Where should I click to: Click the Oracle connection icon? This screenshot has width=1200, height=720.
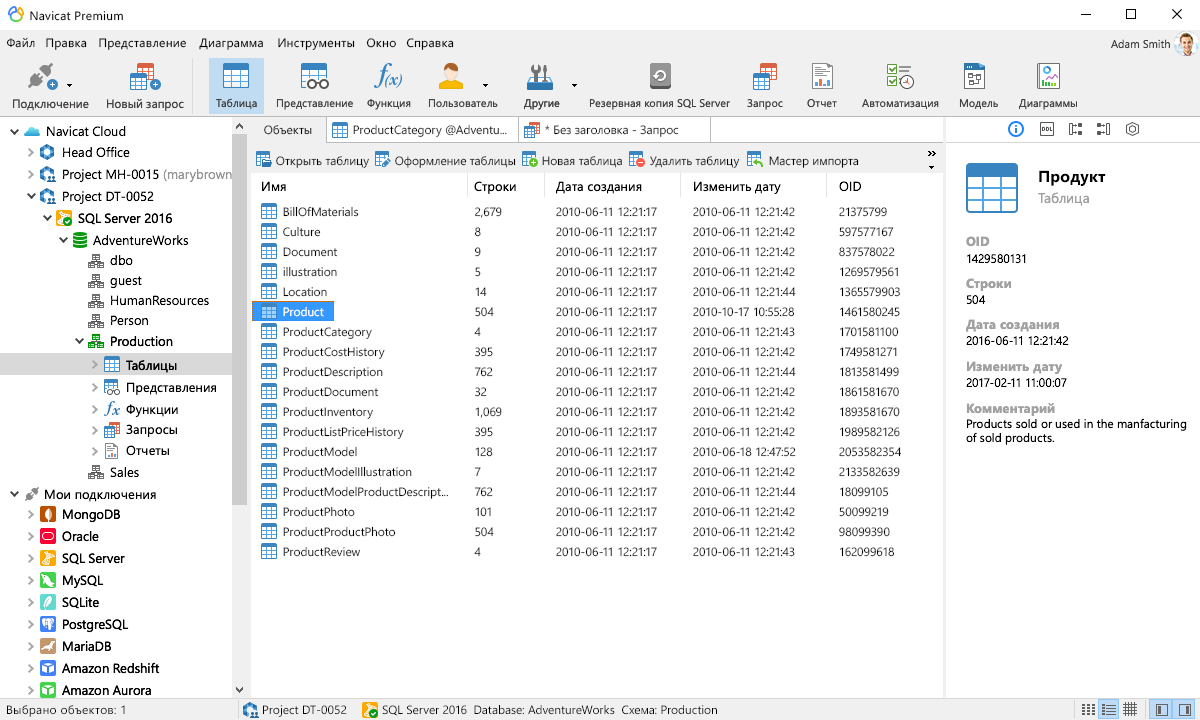pos(47,537)
